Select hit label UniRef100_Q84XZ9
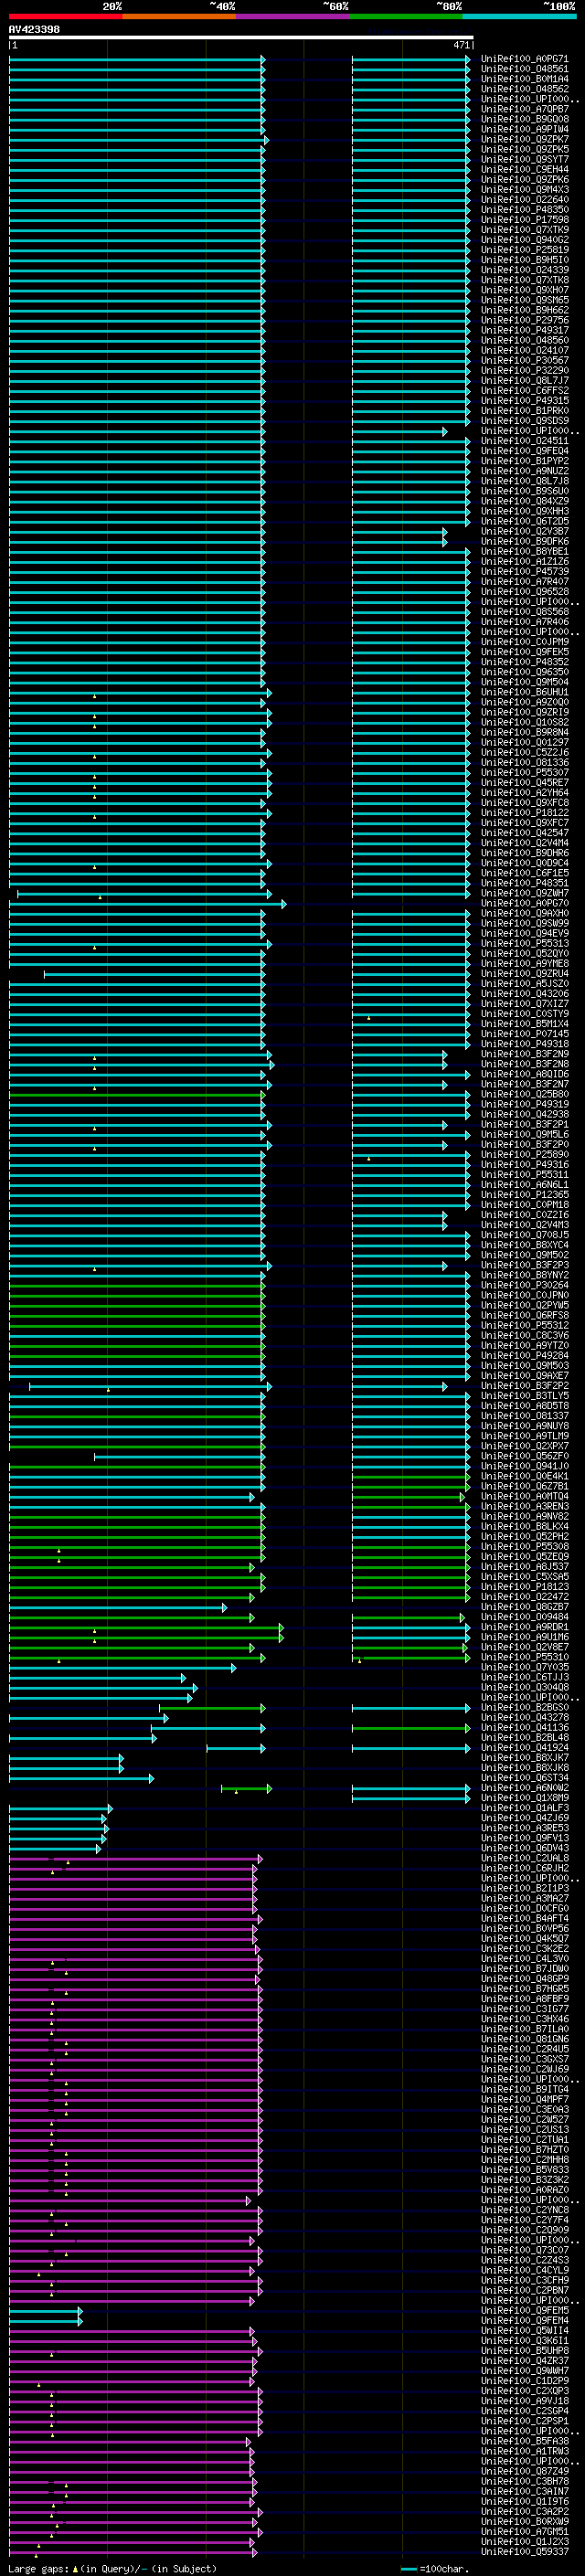Image resolution: width=585 pixels, height=2576 pixels. coord(525,501)
